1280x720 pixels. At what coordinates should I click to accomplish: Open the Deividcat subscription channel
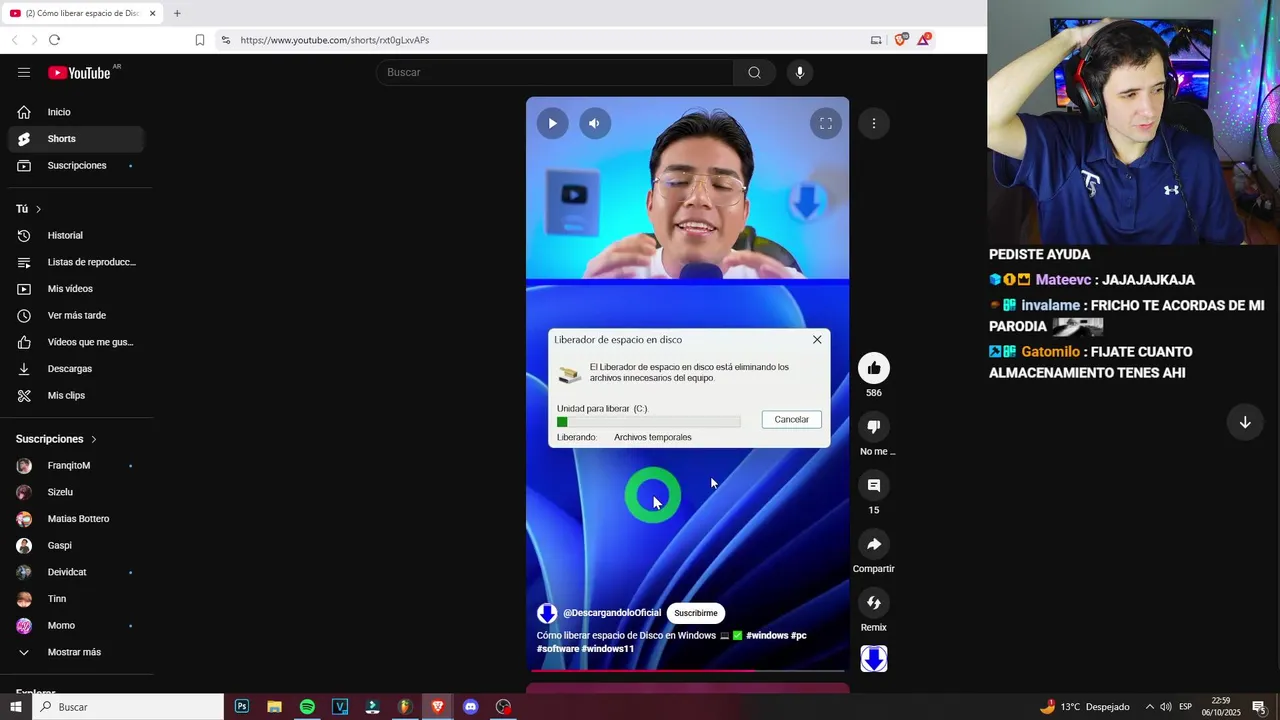[76, 572]
